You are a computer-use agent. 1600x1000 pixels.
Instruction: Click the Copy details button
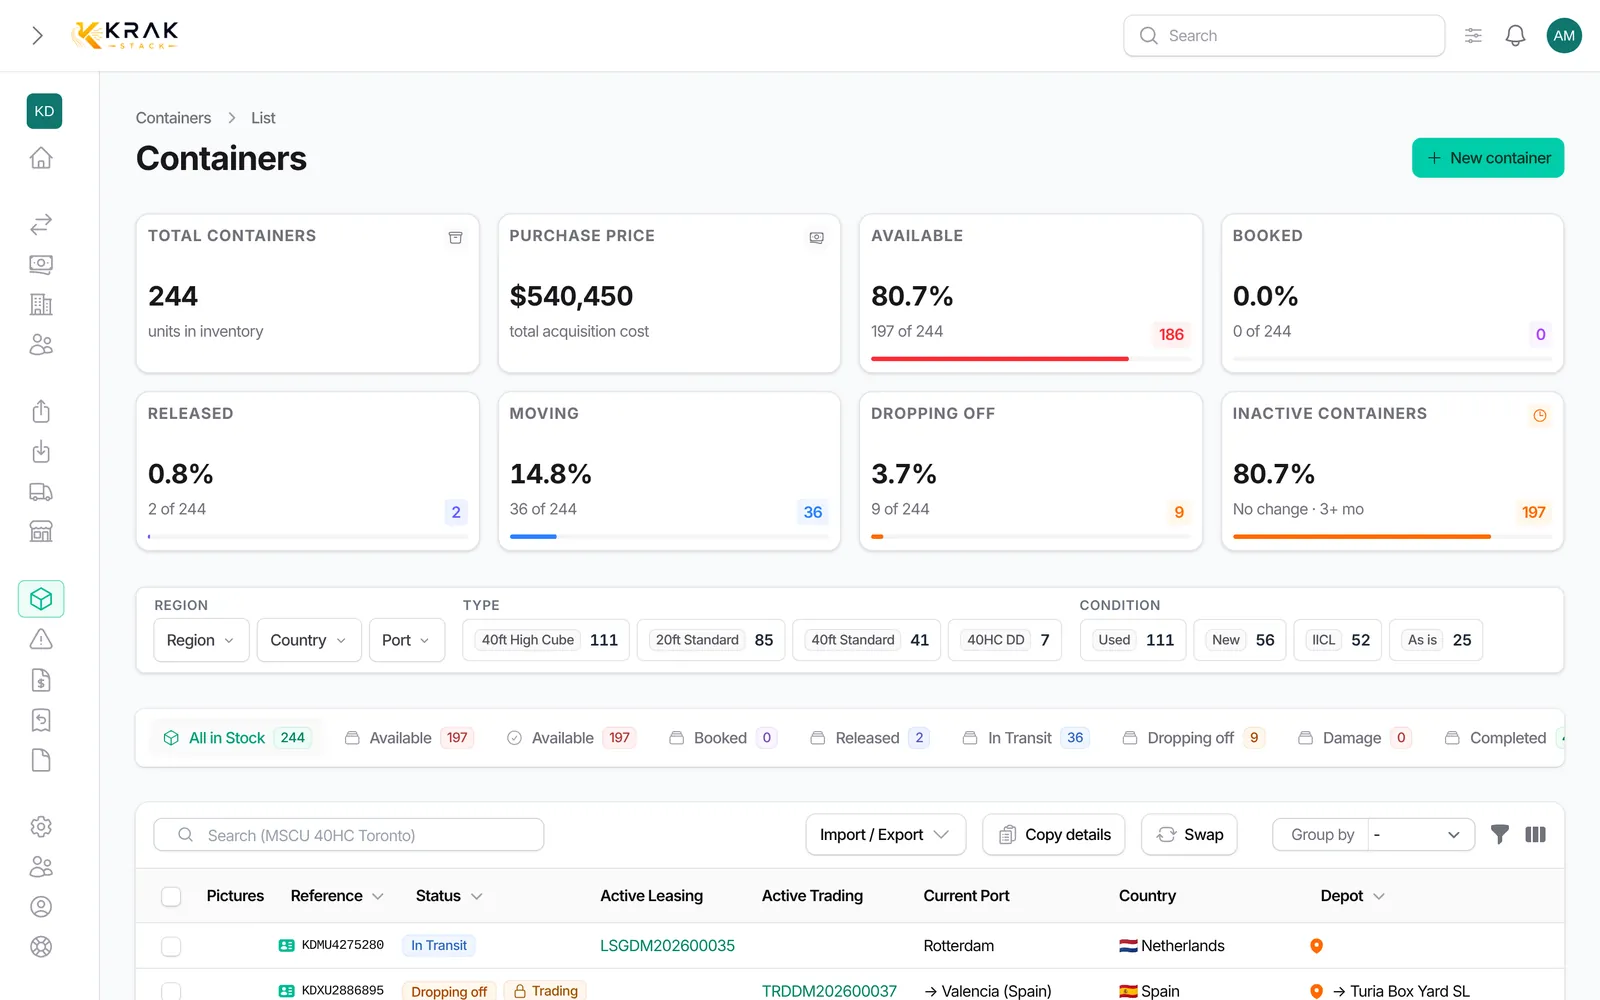tap(1054, 835)
